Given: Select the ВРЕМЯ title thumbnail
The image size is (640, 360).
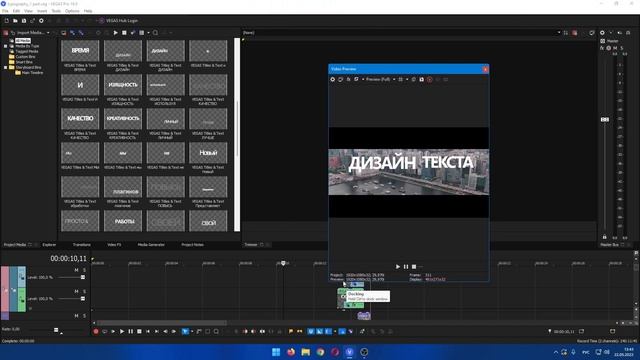Looking at the screenshot, I should (x=80, y=51).
